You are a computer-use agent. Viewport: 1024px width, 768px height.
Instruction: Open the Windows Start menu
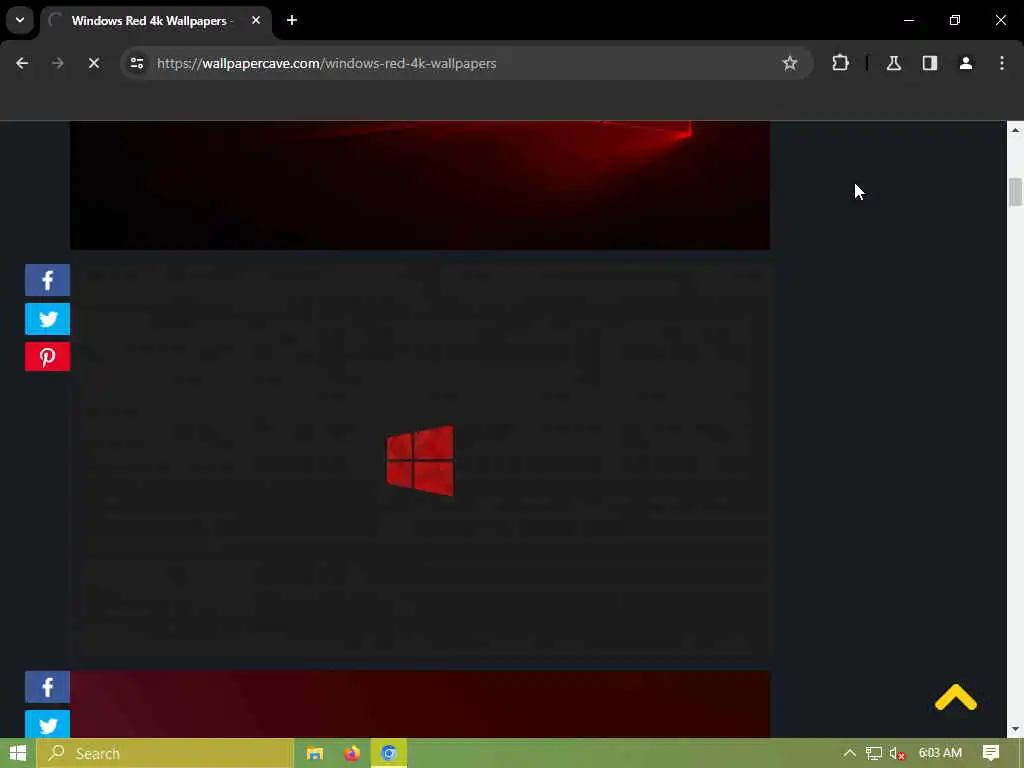[18, 753]
